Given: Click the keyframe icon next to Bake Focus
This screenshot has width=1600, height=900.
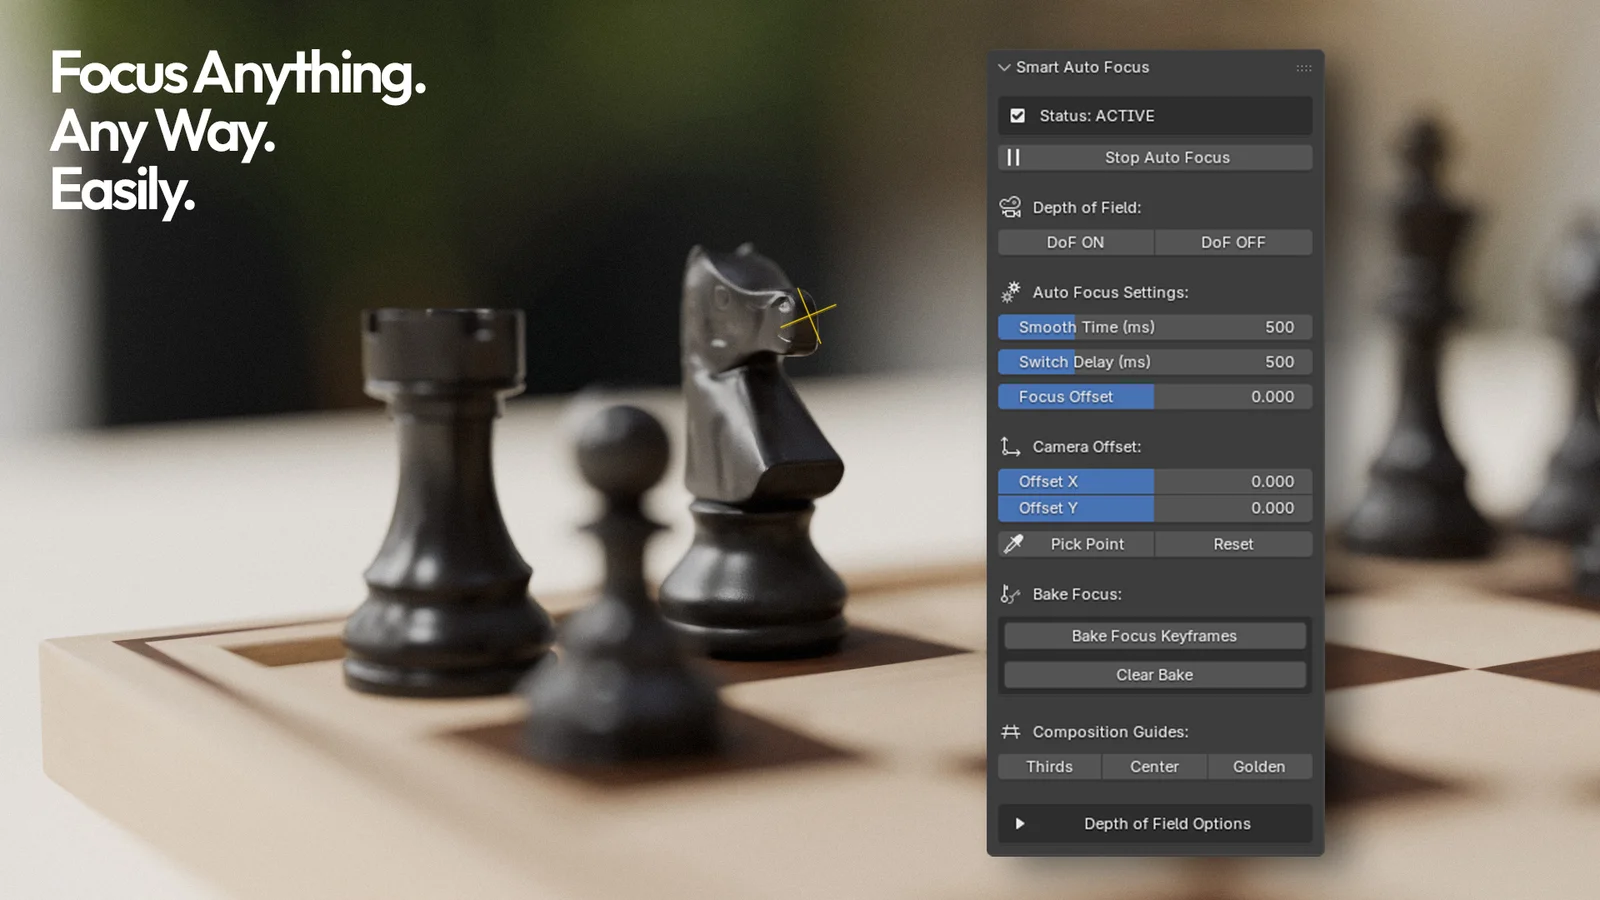Looking at the screenshot, I should [1010, 593].
